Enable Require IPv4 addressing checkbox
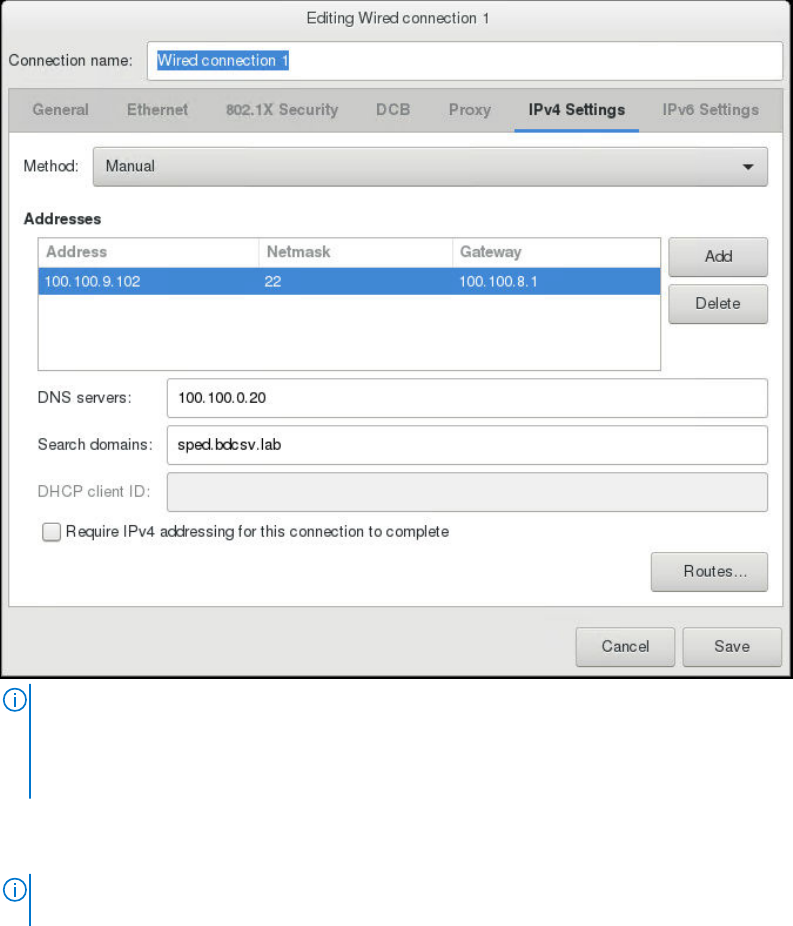This screenshot has height=926, width=793. click(51, 532)
